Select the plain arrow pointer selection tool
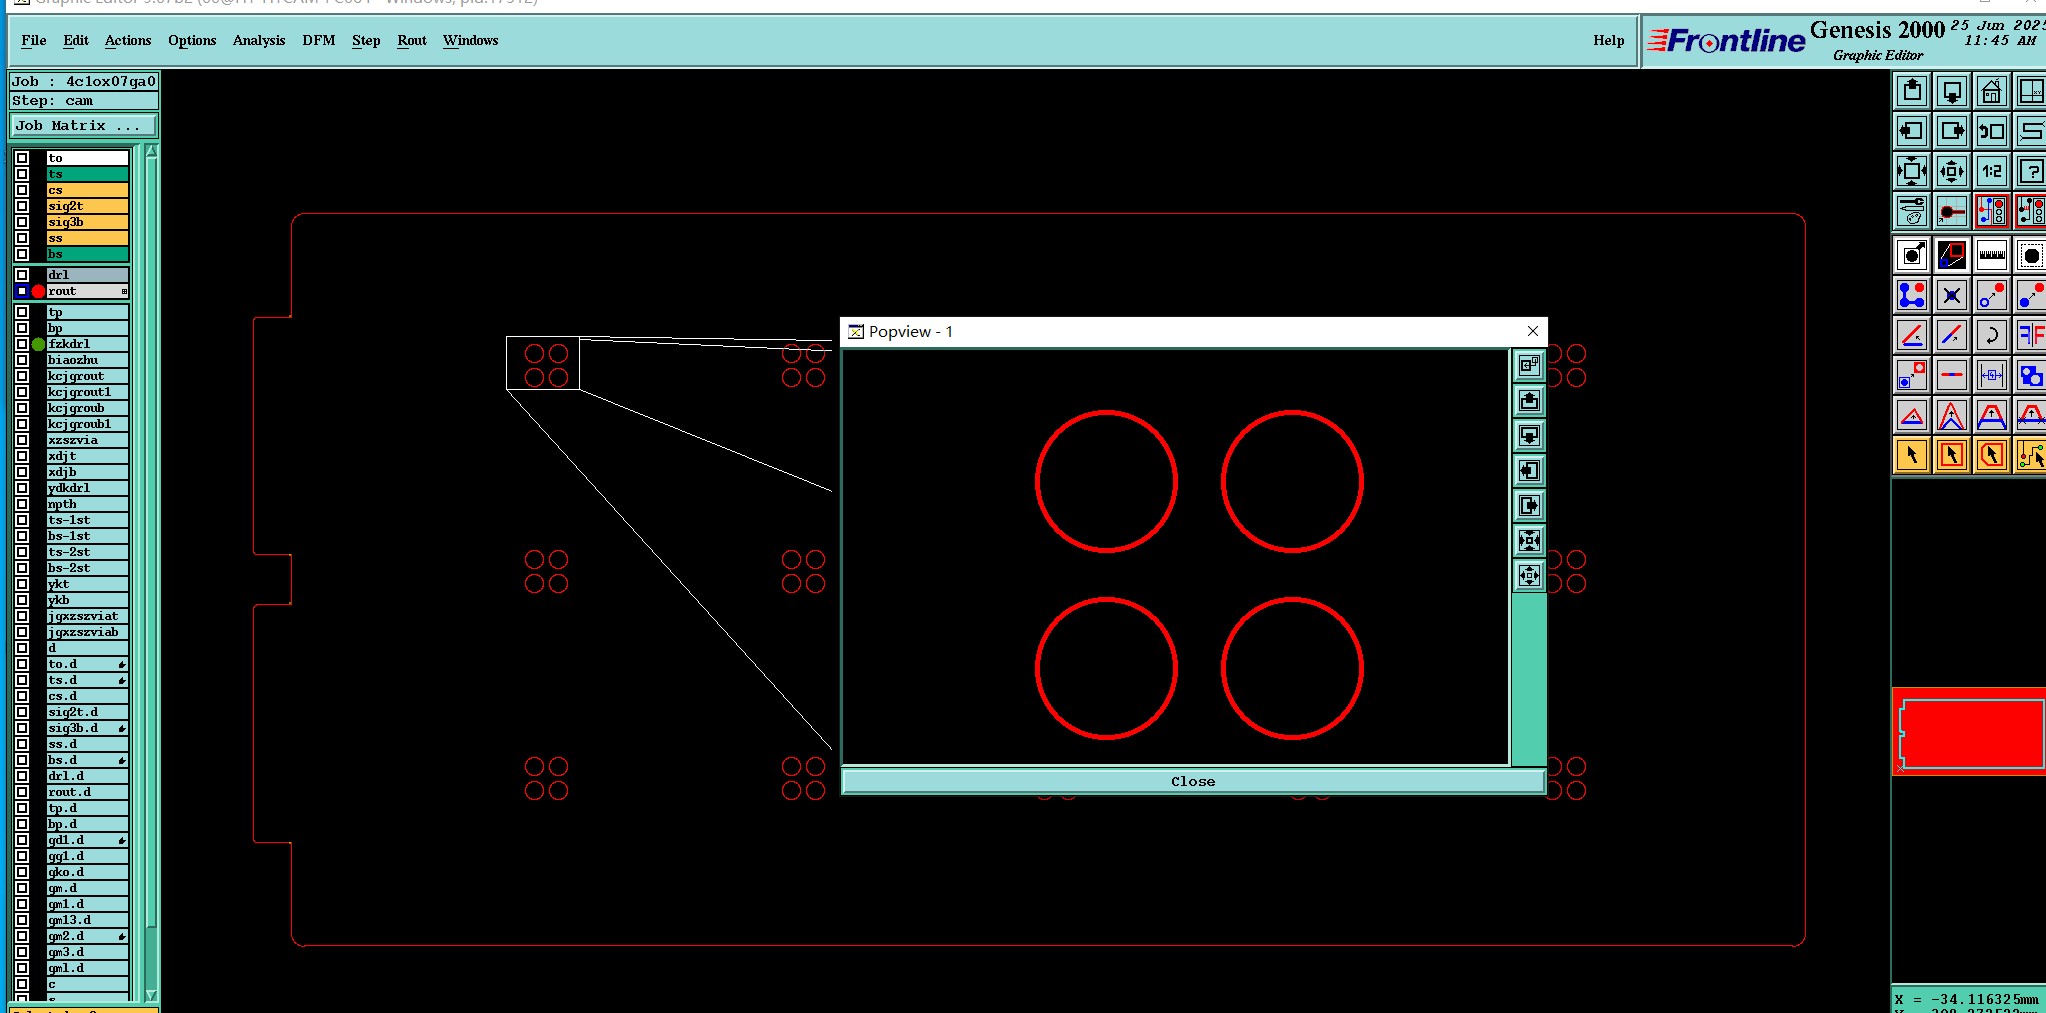This screenshot has height=1013, width=2046. click(x=1912, y=455)
